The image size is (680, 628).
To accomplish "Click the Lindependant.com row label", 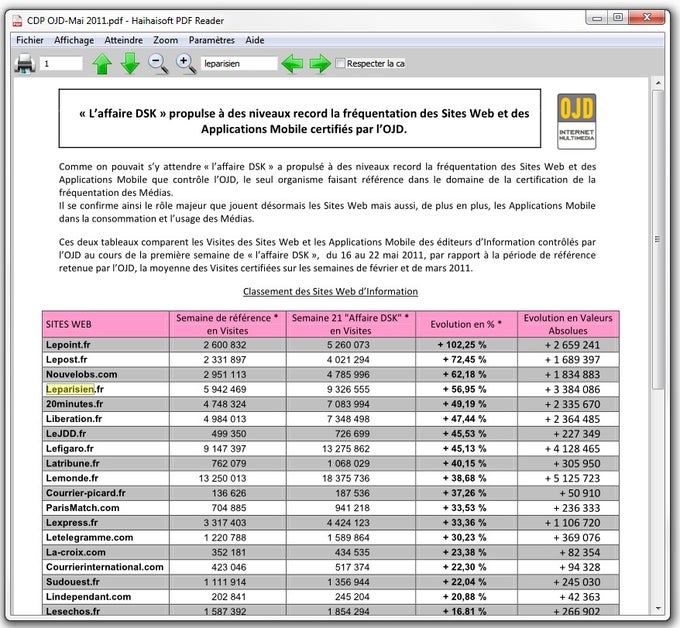I will coord(88,597).
